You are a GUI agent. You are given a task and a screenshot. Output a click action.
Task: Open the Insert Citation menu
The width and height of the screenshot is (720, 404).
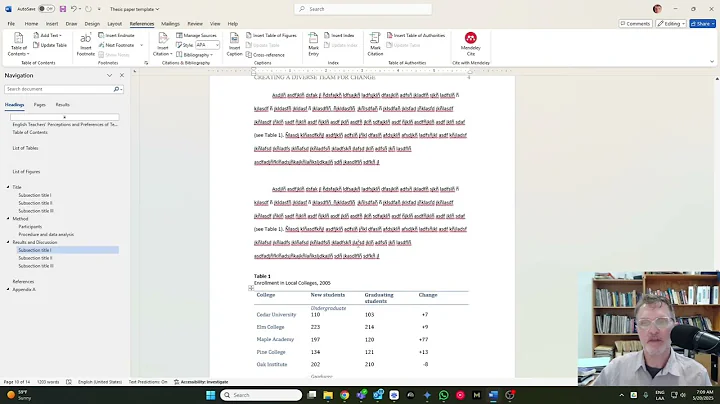tap(163, 45)
